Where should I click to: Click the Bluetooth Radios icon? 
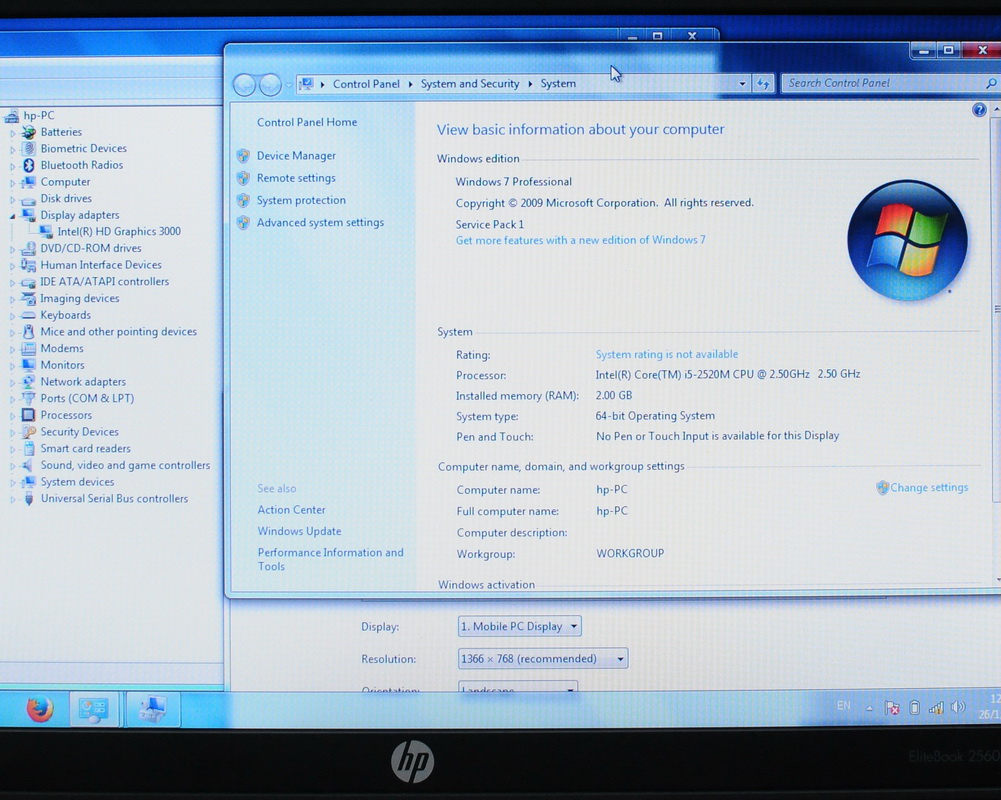(29, 165)
